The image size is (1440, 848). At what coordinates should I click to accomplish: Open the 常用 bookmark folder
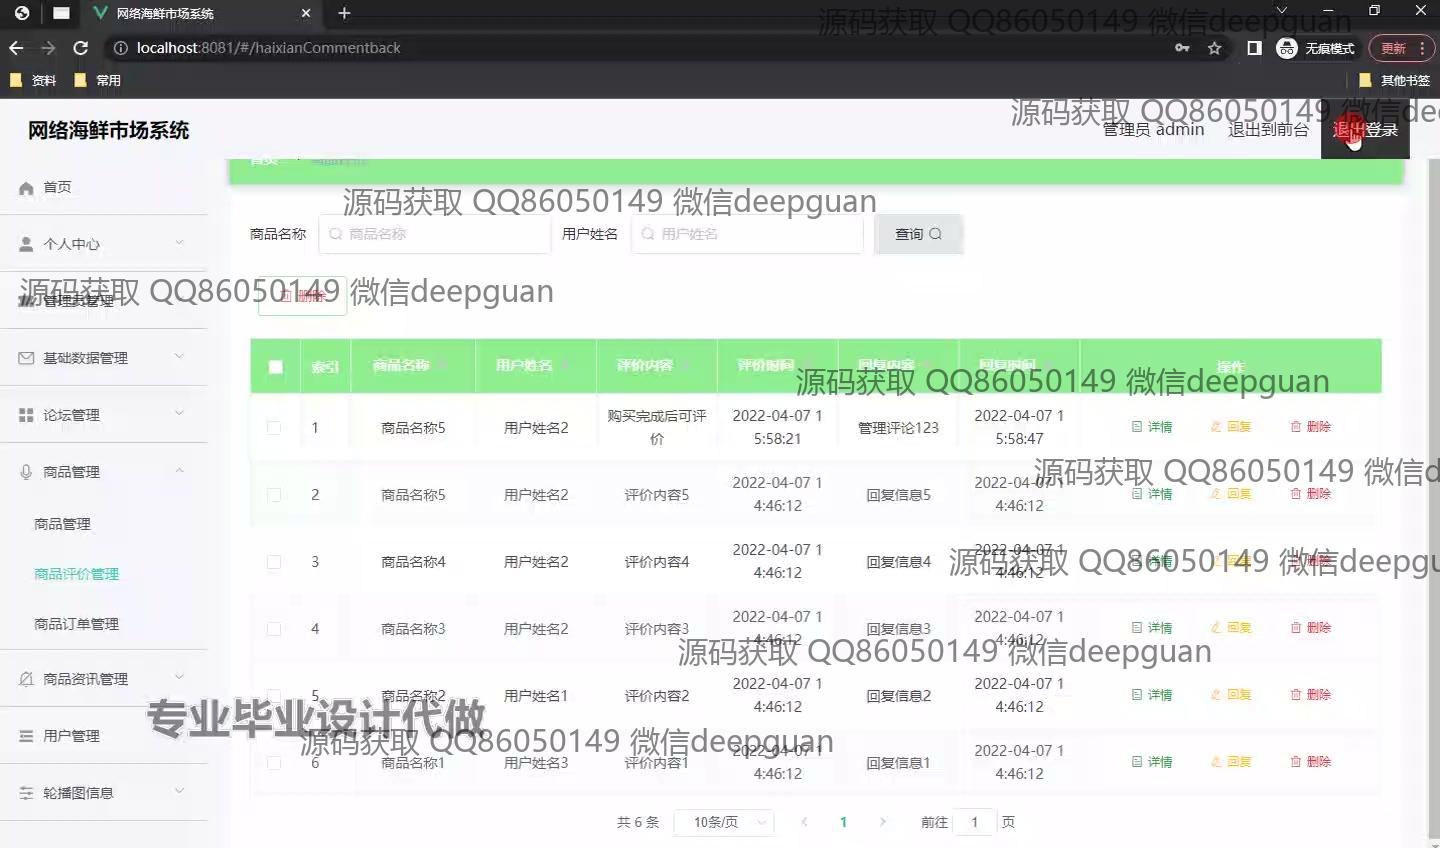click(98, 81)
